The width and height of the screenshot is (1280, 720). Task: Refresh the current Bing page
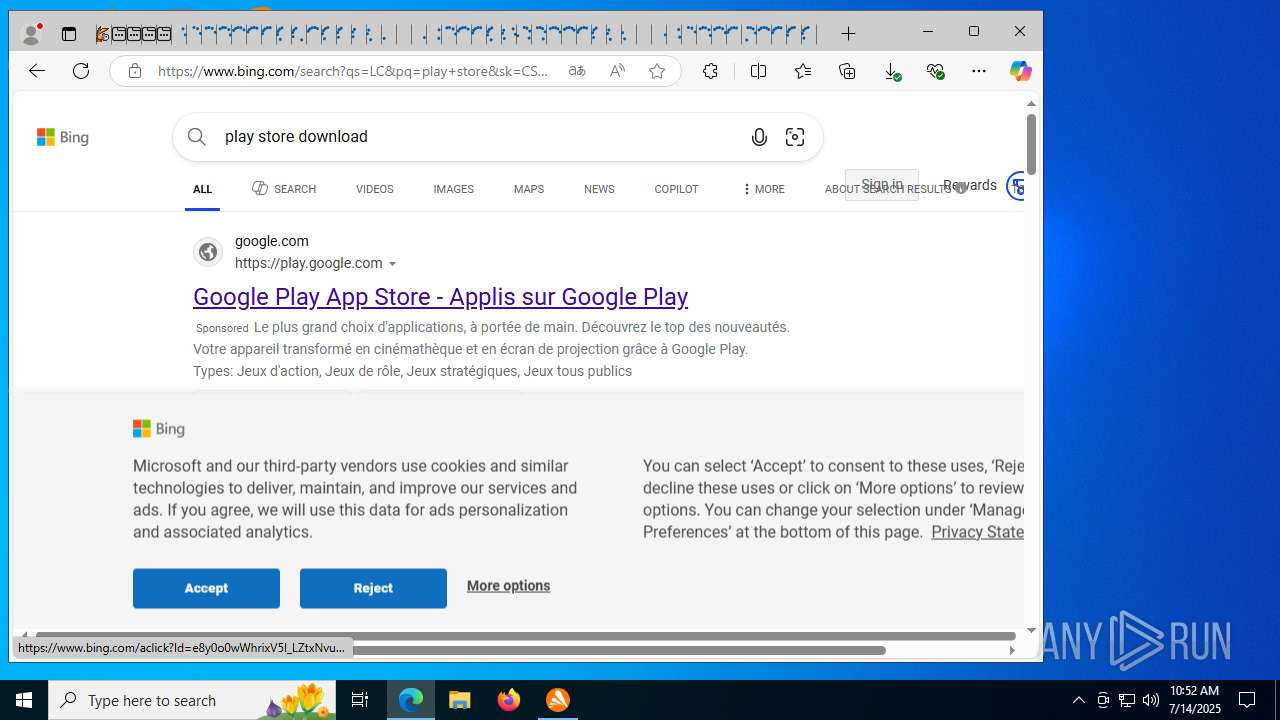click(81, 71)
